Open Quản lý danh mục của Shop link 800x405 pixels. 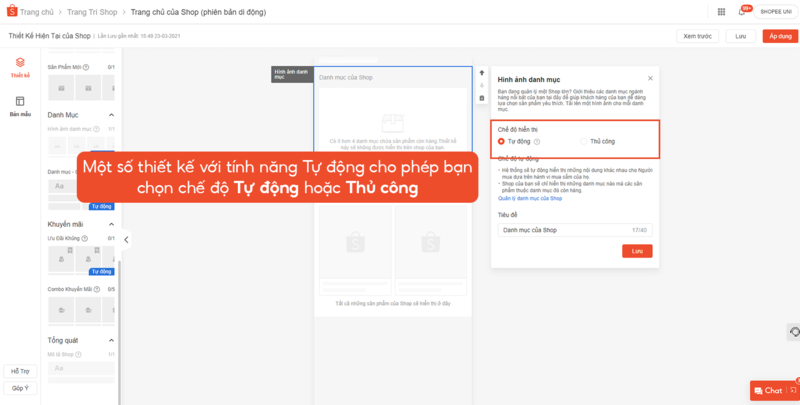pos(530,199)
